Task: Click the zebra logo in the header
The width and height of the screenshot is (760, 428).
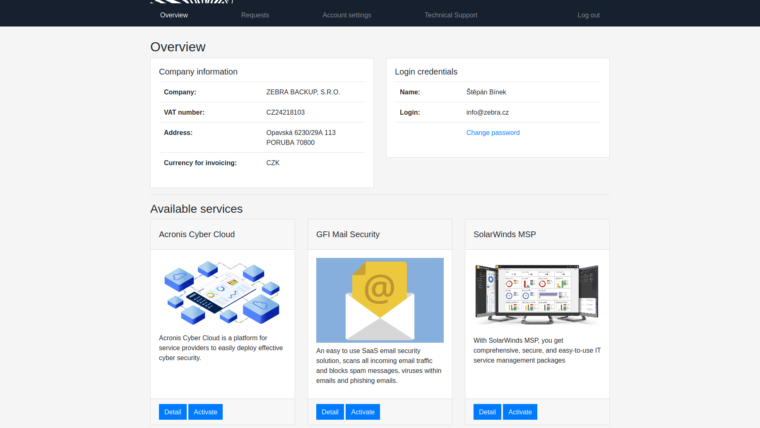Action: click(192, 1)
